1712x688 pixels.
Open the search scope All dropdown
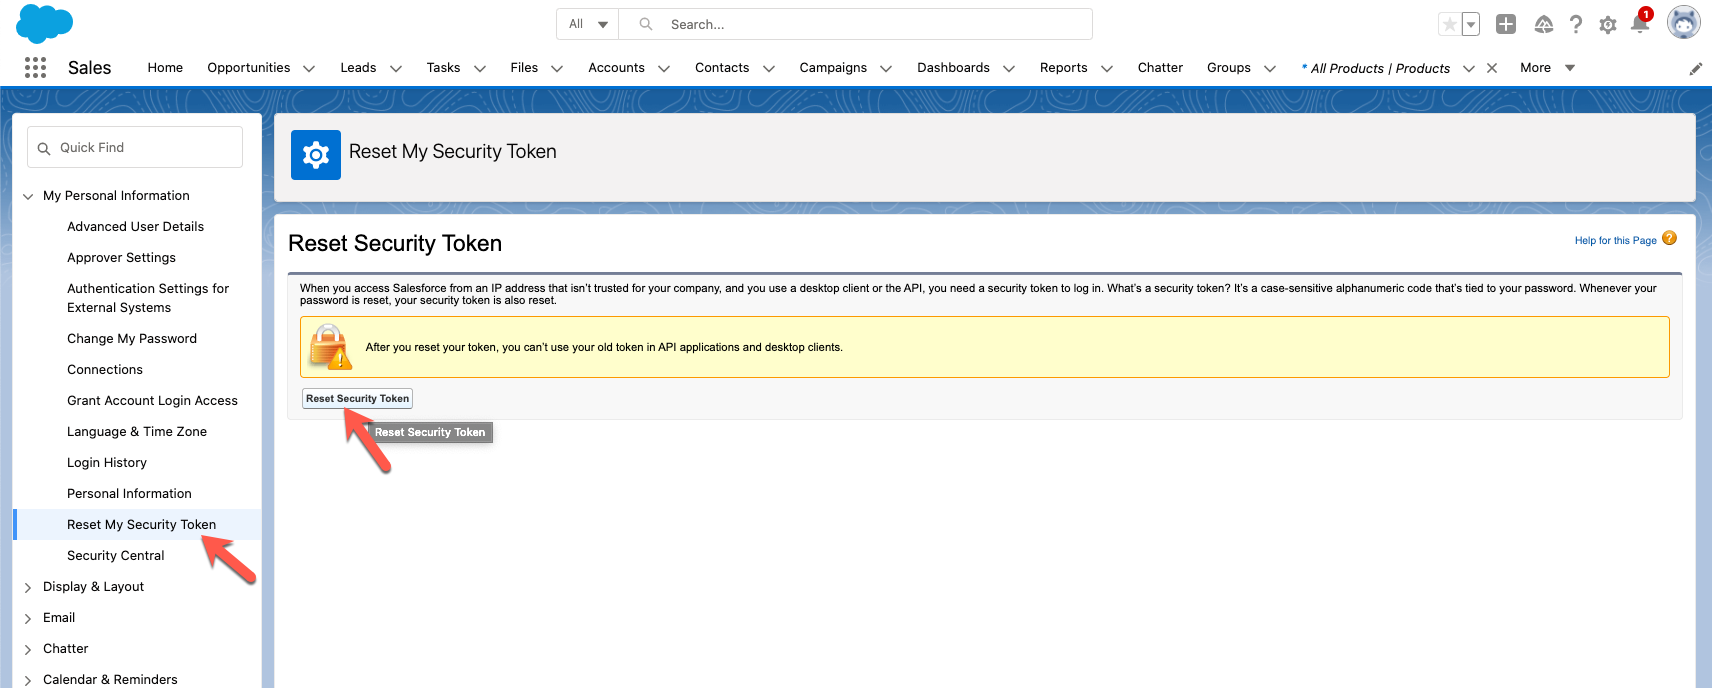click(x=588, y=24)
